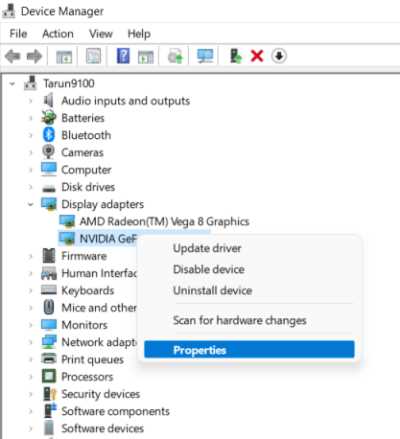Collapse the Display adapters category
This screenshot has width=400, height=439.
[31, 204]
